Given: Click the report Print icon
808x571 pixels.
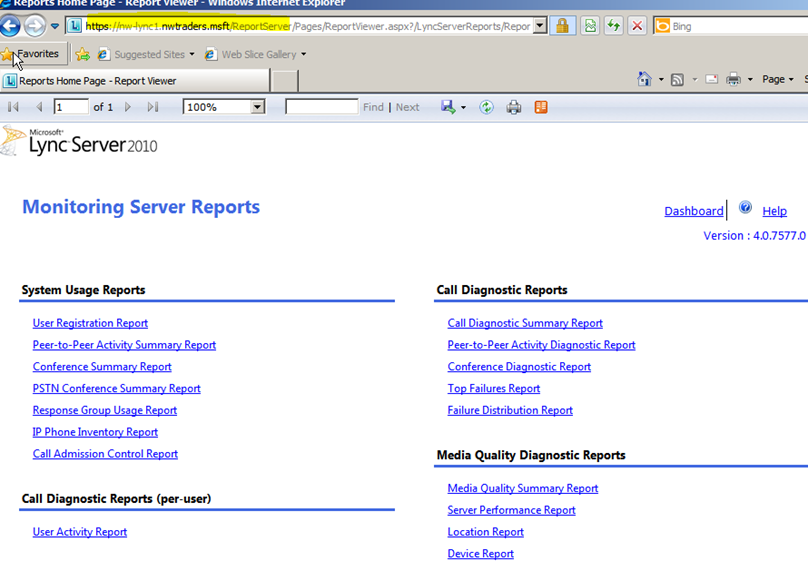Looking at the screenshot, I should tap(514, 107).
